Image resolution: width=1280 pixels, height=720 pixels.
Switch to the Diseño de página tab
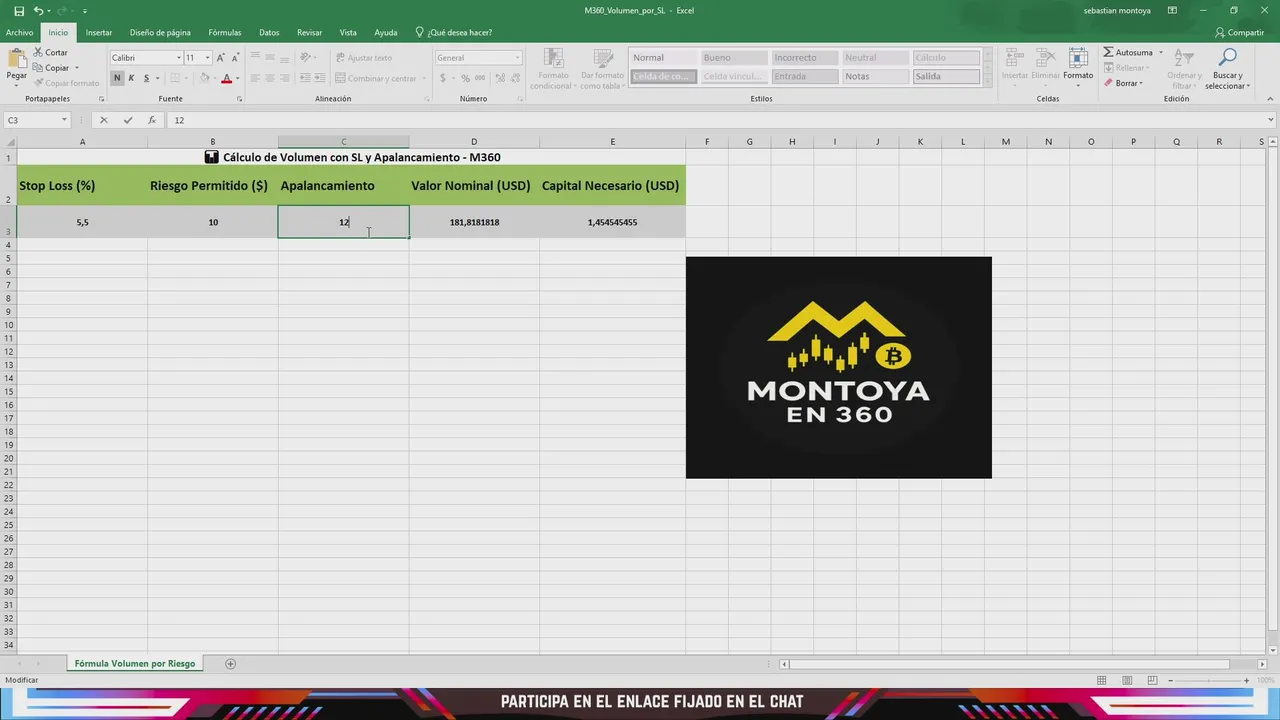[160, 32]
